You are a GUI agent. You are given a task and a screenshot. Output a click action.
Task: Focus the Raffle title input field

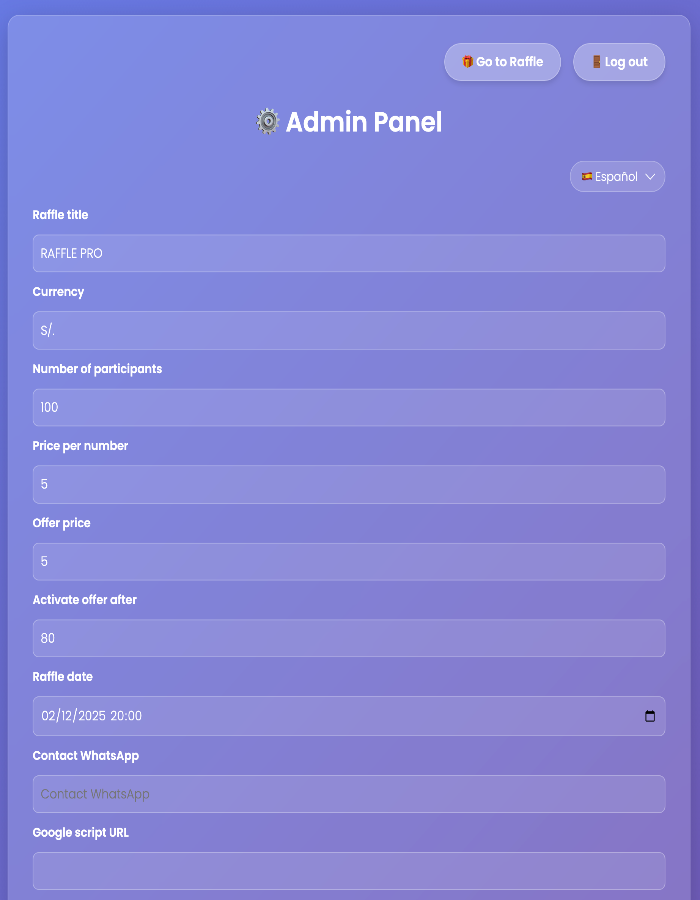point(348,253)
